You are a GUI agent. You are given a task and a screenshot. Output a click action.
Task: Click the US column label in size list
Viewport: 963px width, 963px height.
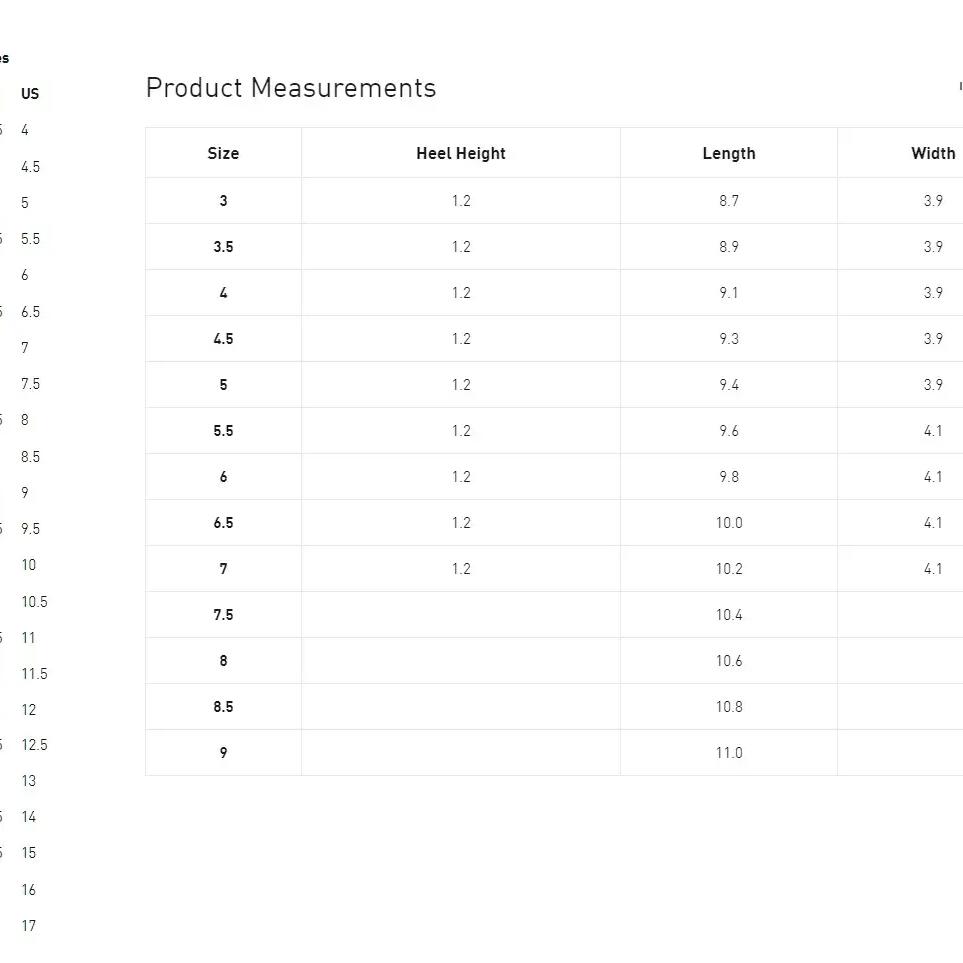(30, 94)
